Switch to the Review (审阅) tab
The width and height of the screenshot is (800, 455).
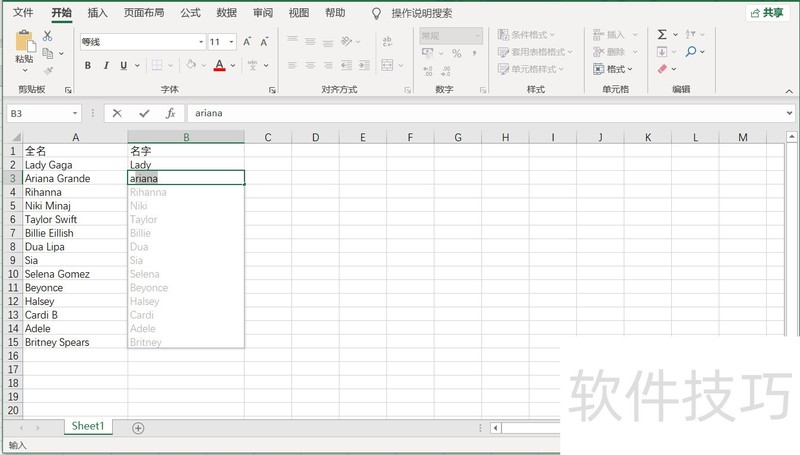[263, 13]
